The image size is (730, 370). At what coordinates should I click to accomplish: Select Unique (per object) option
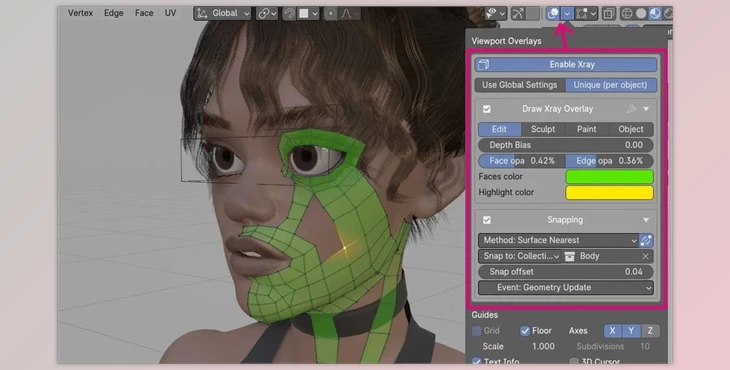[x=611, y=85]
